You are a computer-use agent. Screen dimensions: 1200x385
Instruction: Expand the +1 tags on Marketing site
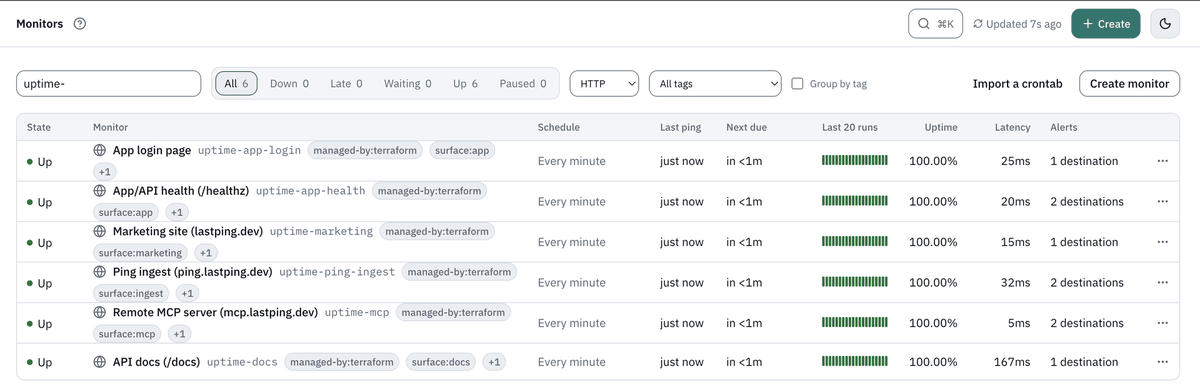click(206, 253)
